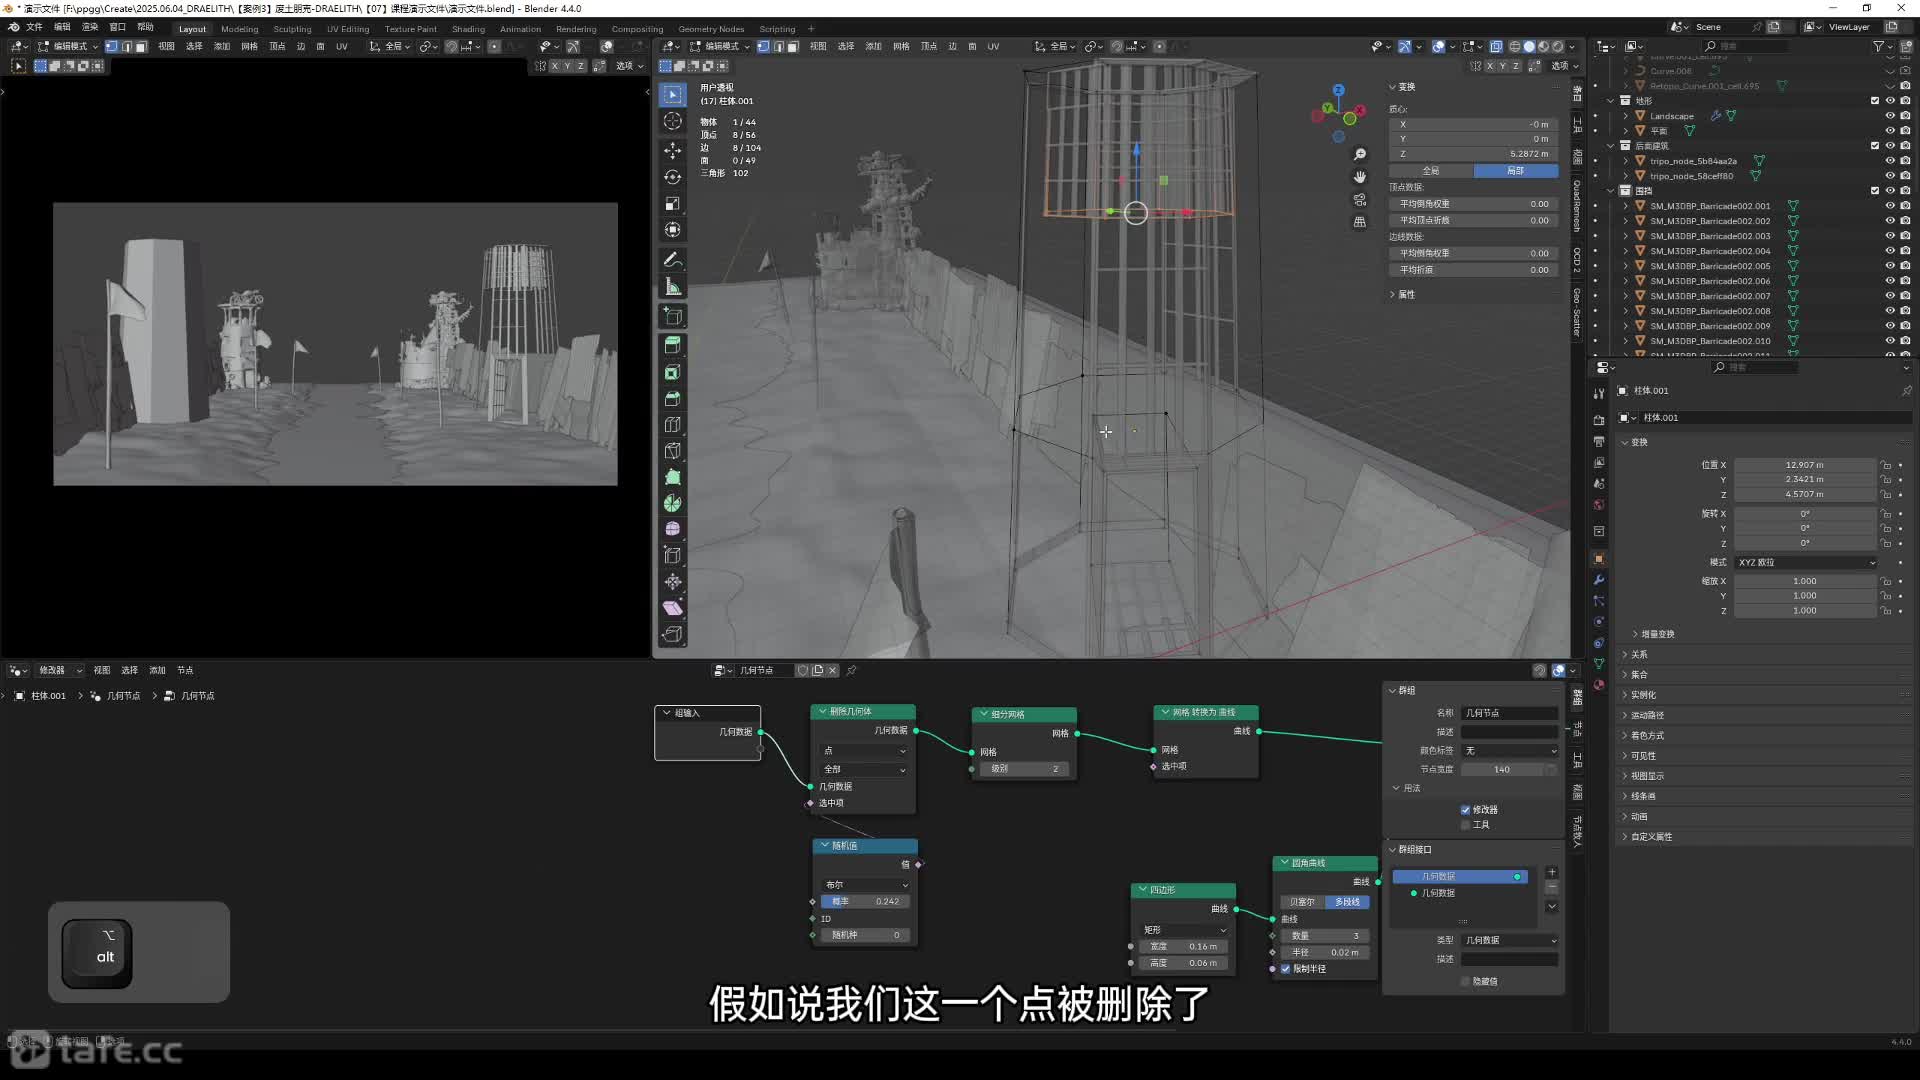
Task: Select the Smooth vertices tool
Action: coord(673,529)
